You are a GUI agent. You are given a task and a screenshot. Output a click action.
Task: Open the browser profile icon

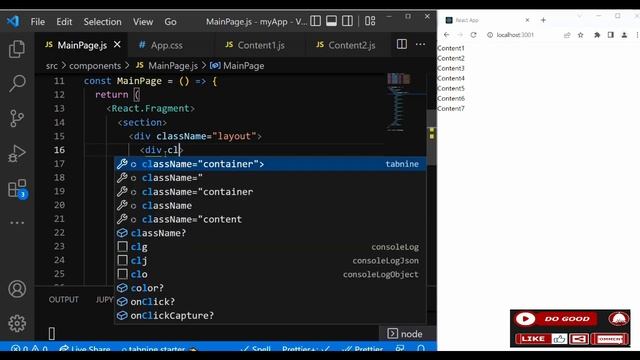click(624, 35)
